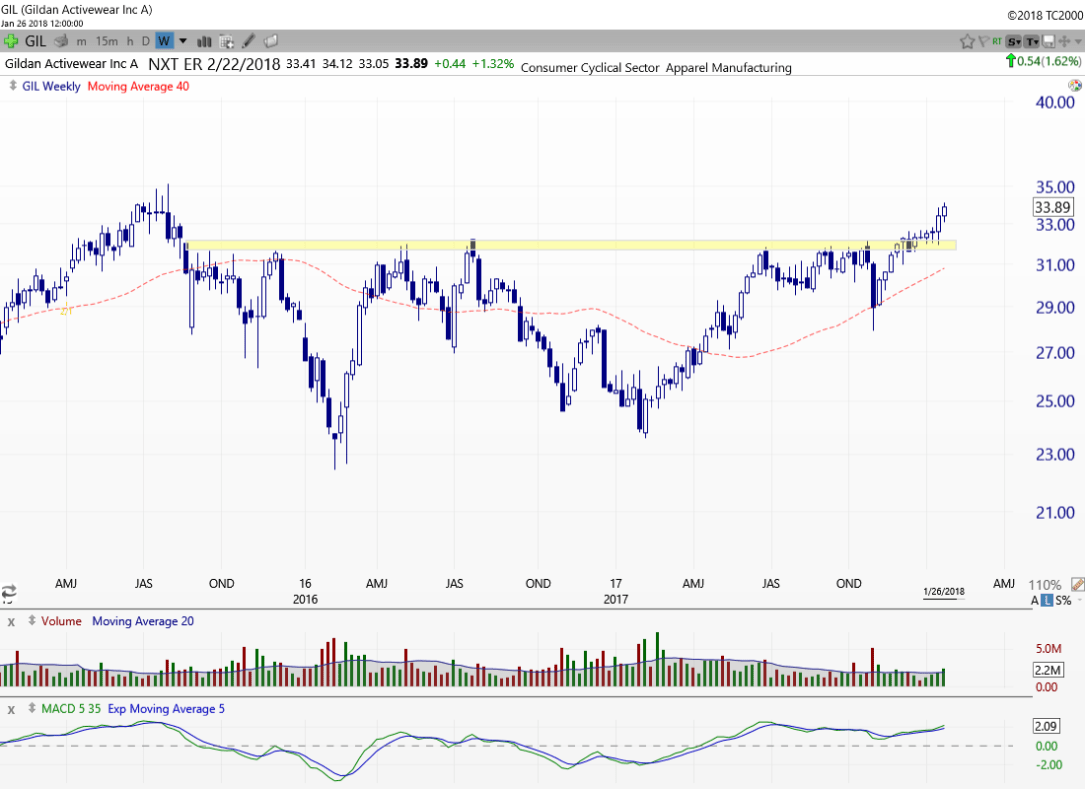Select the 15m timeframe
Image resolution: width=1085 pixels, height=789 pixels.
pos(106,41)
